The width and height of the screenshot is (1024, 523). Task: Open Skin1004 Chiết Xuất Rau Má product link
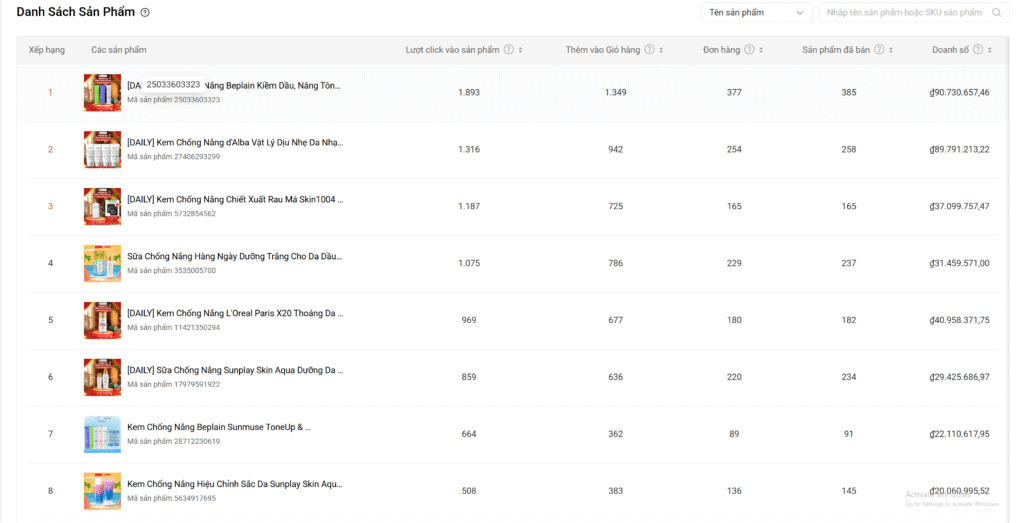tap(235, 200)
